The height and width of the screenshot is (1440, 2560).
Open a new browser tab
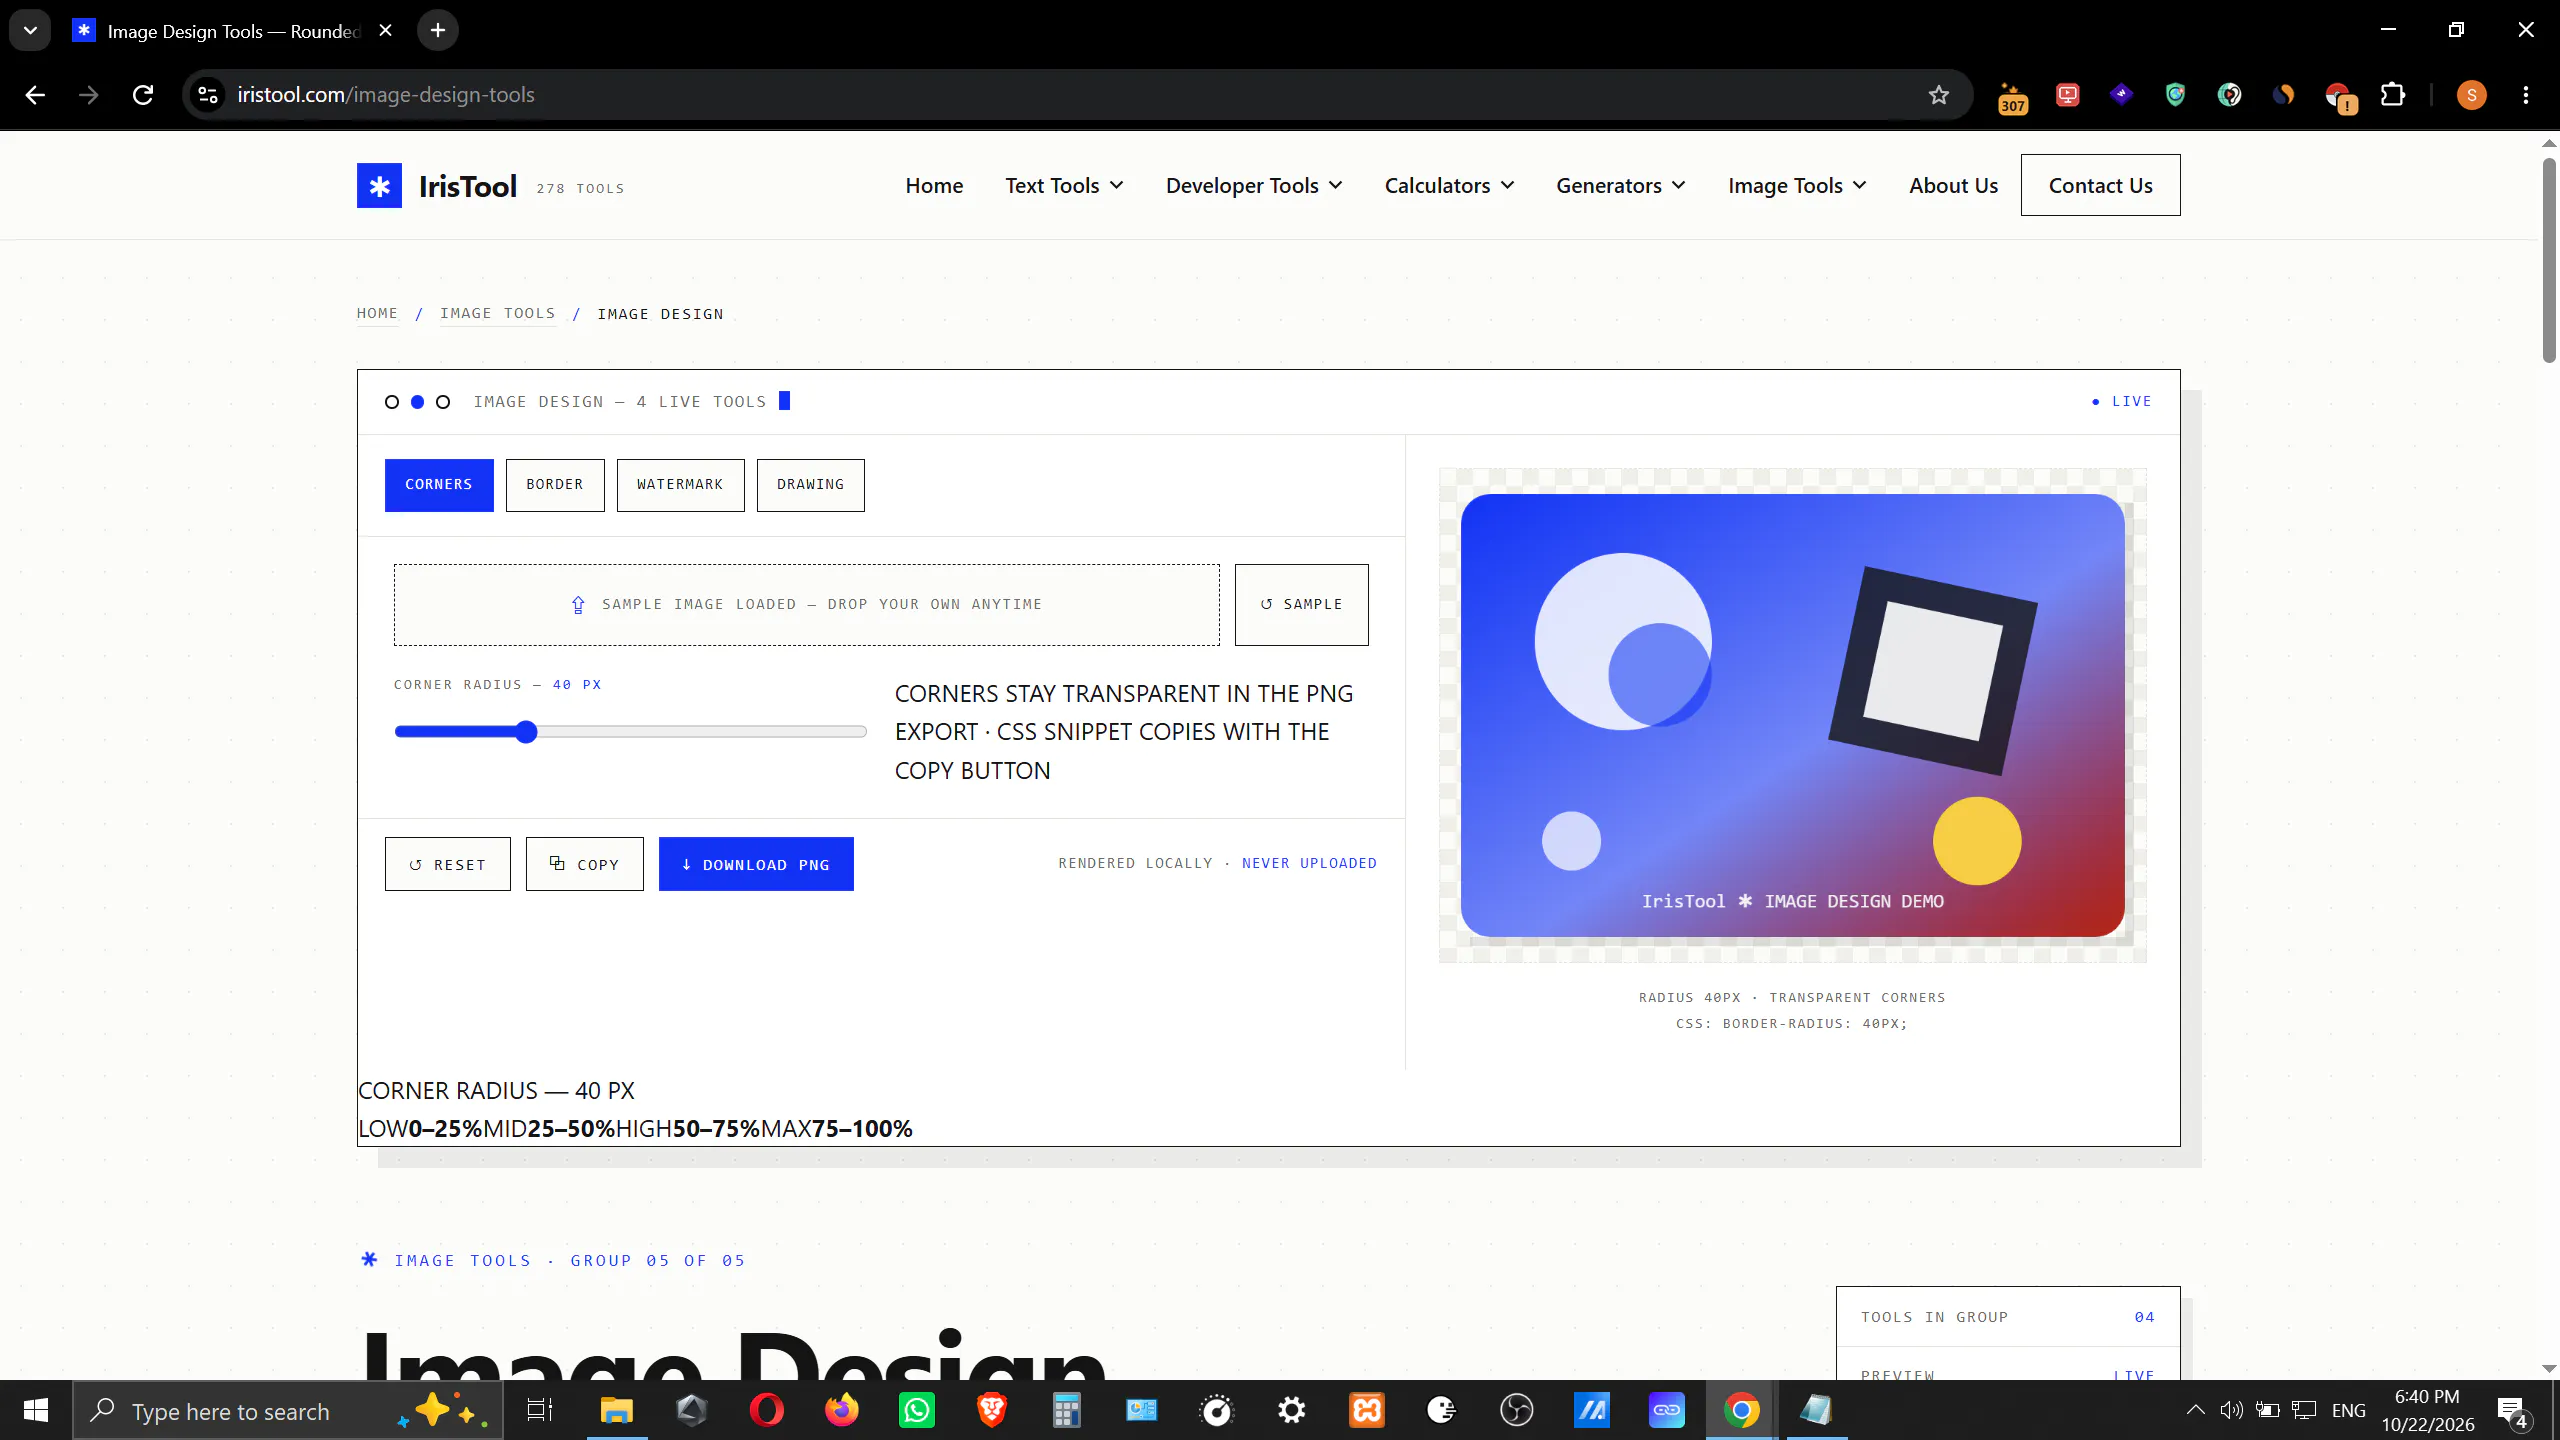[x=438, y=30]
